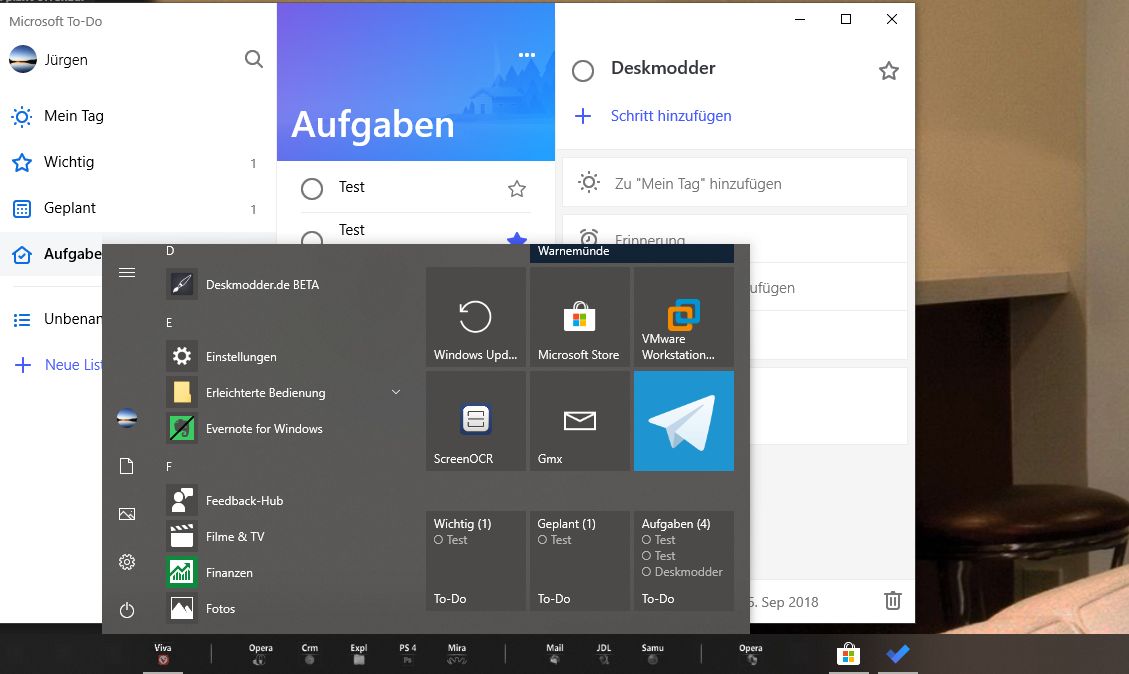The image size is (1129, 674).
Task: Select the Aufgaben list in sidebar
Action: coord(51,254)
